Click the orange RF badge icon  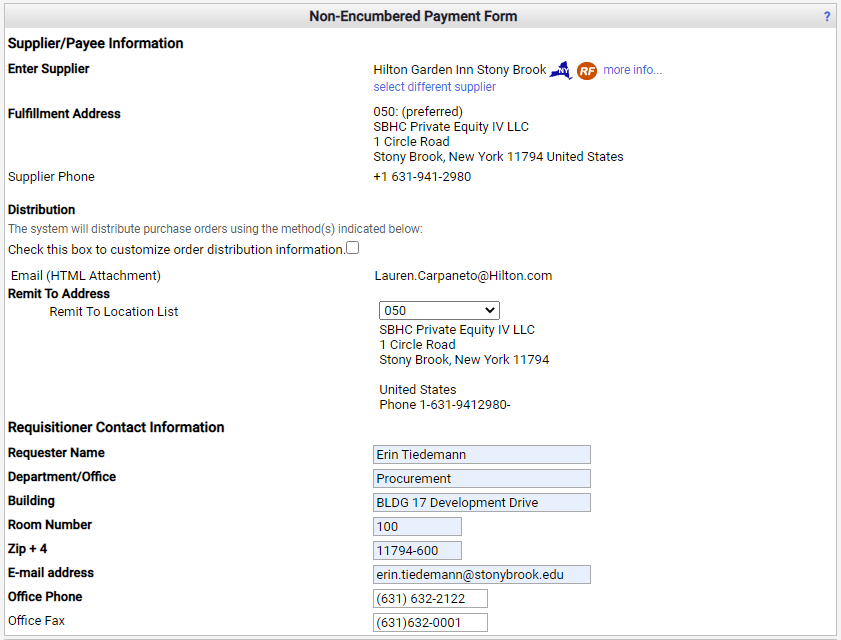(x=587, y=71)
